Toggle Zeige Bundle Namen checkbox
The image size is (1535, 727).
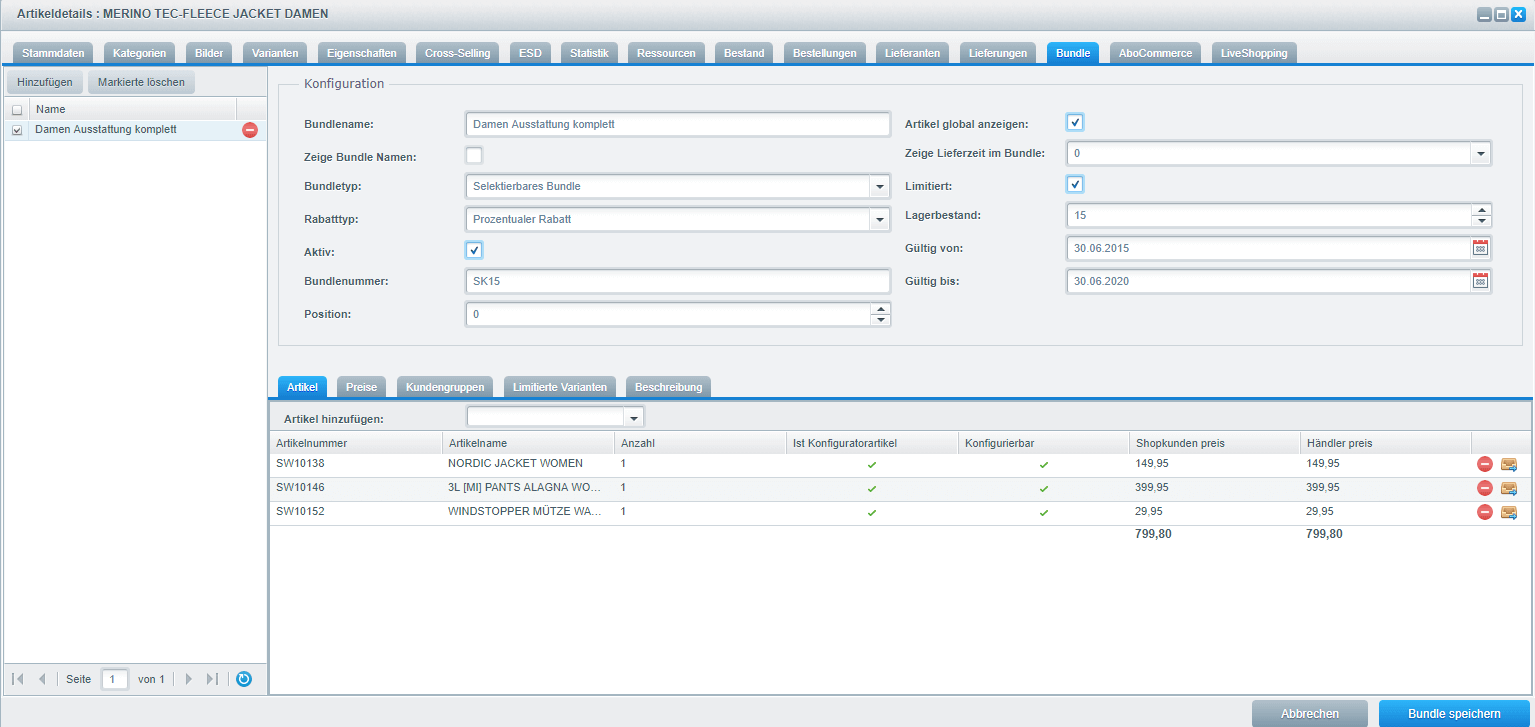tap(474, 155)
